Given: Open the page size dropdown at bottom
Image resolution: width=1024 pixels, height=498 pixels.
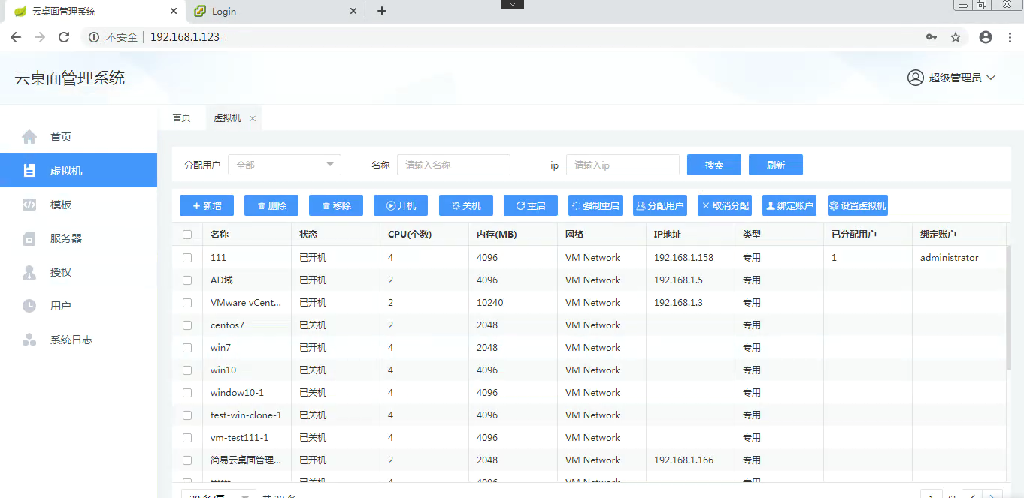Looking at the screenshot, I should pos(217,494).
